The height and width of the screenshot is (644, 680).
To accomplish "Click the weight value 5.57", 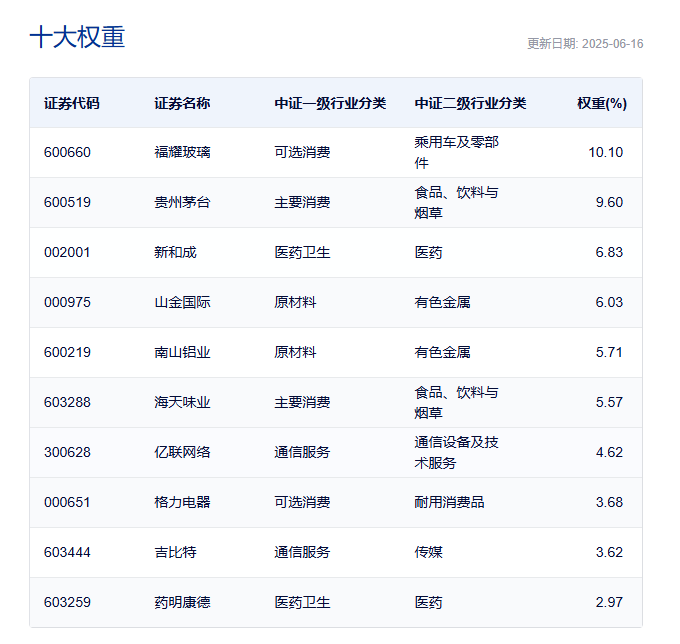I will pyautogui.click(x=609, y=402).
